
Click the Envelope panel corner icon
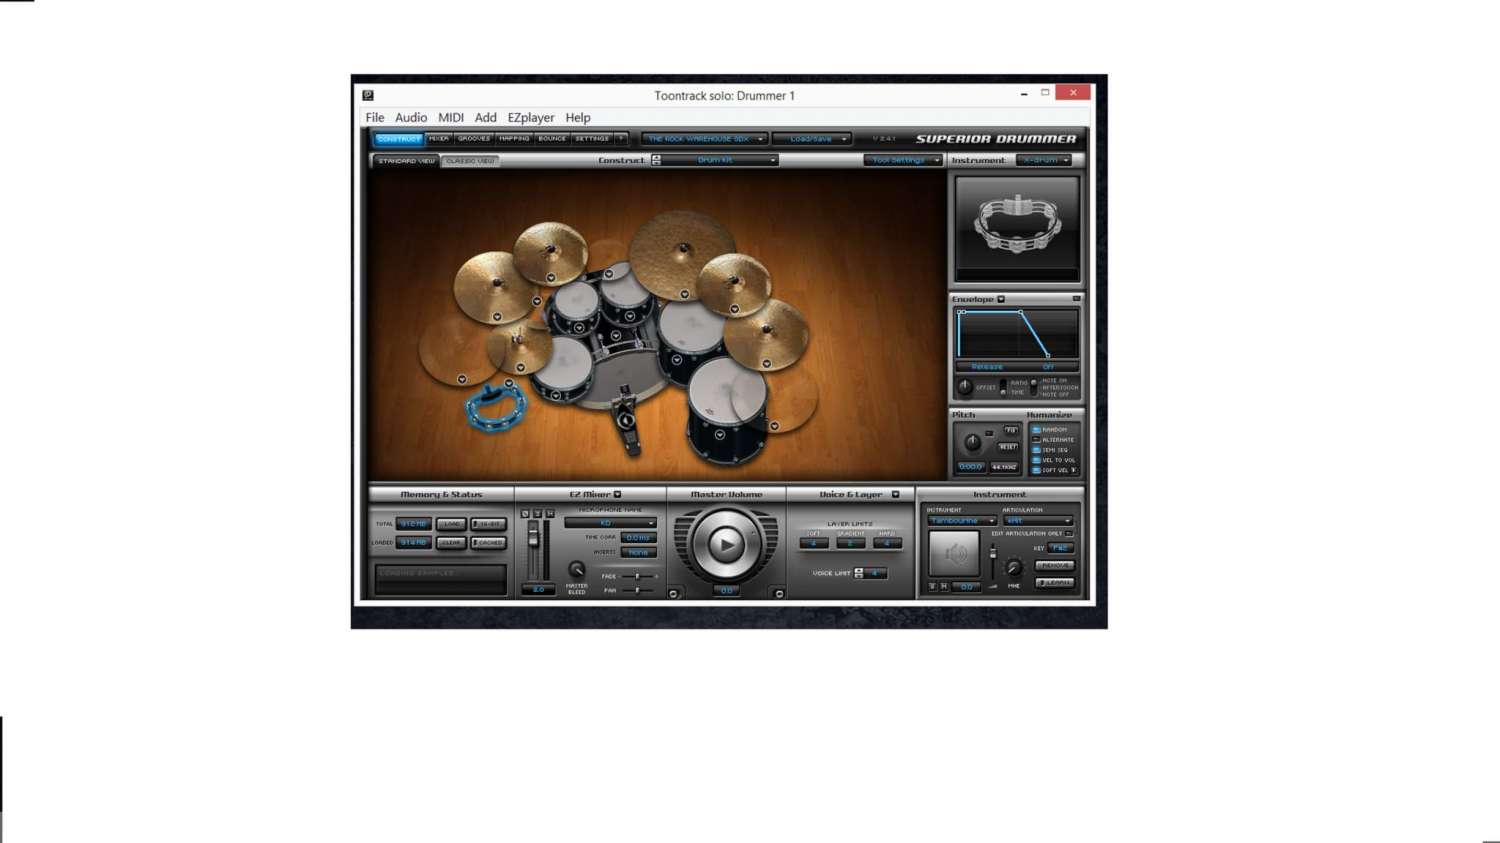pos(1076,299)
